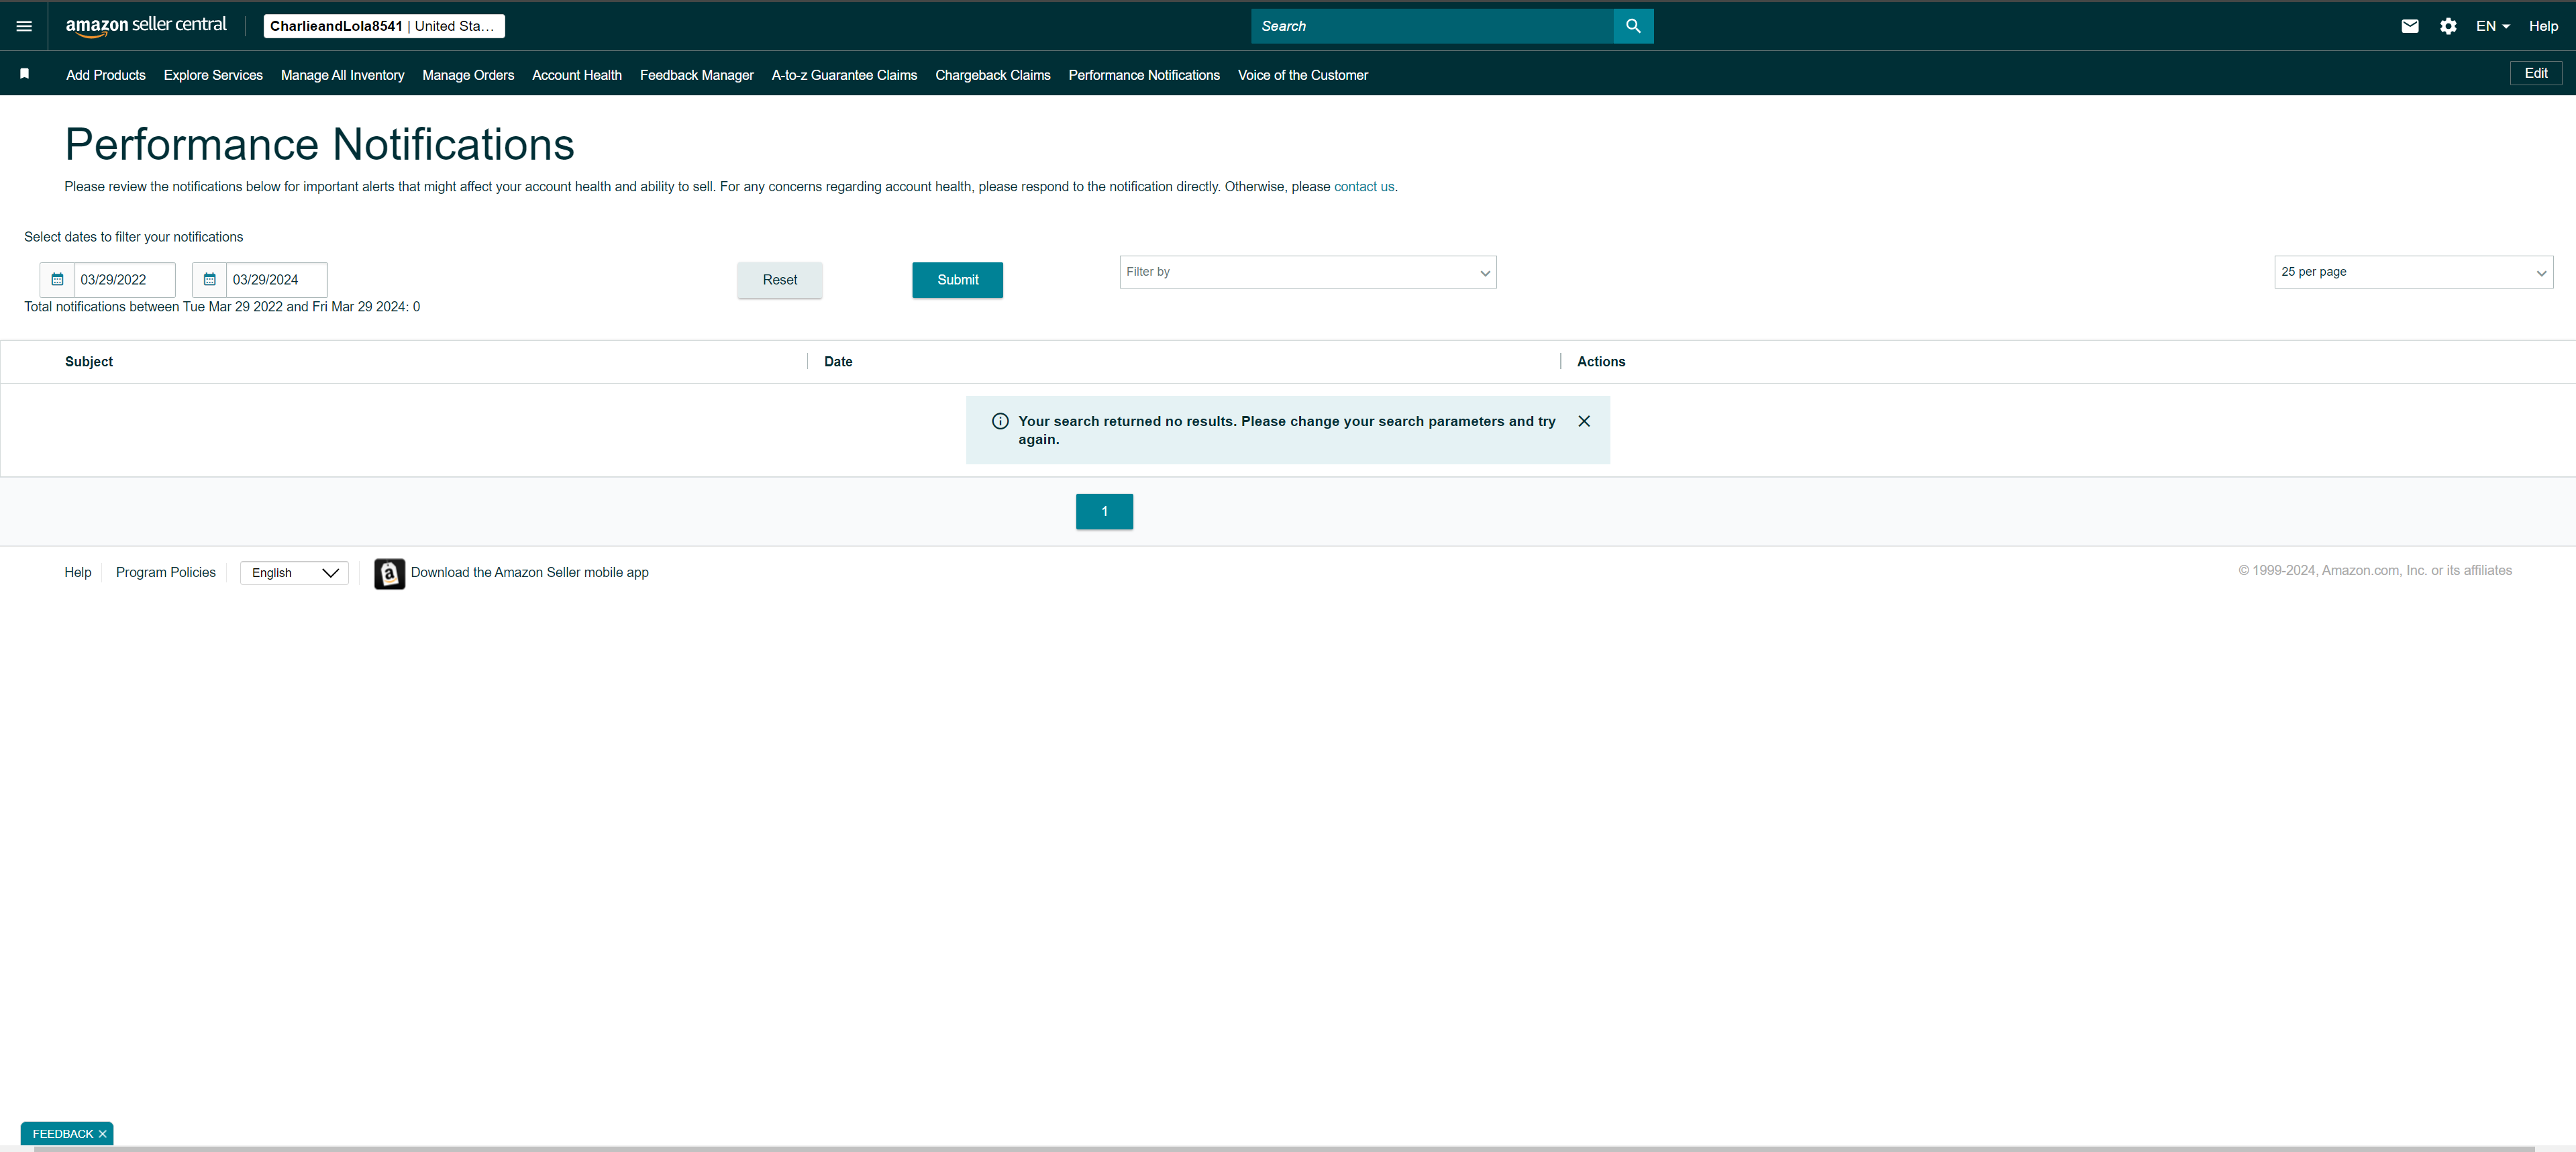Click the start date field 03/29/2022

(124, 280)
